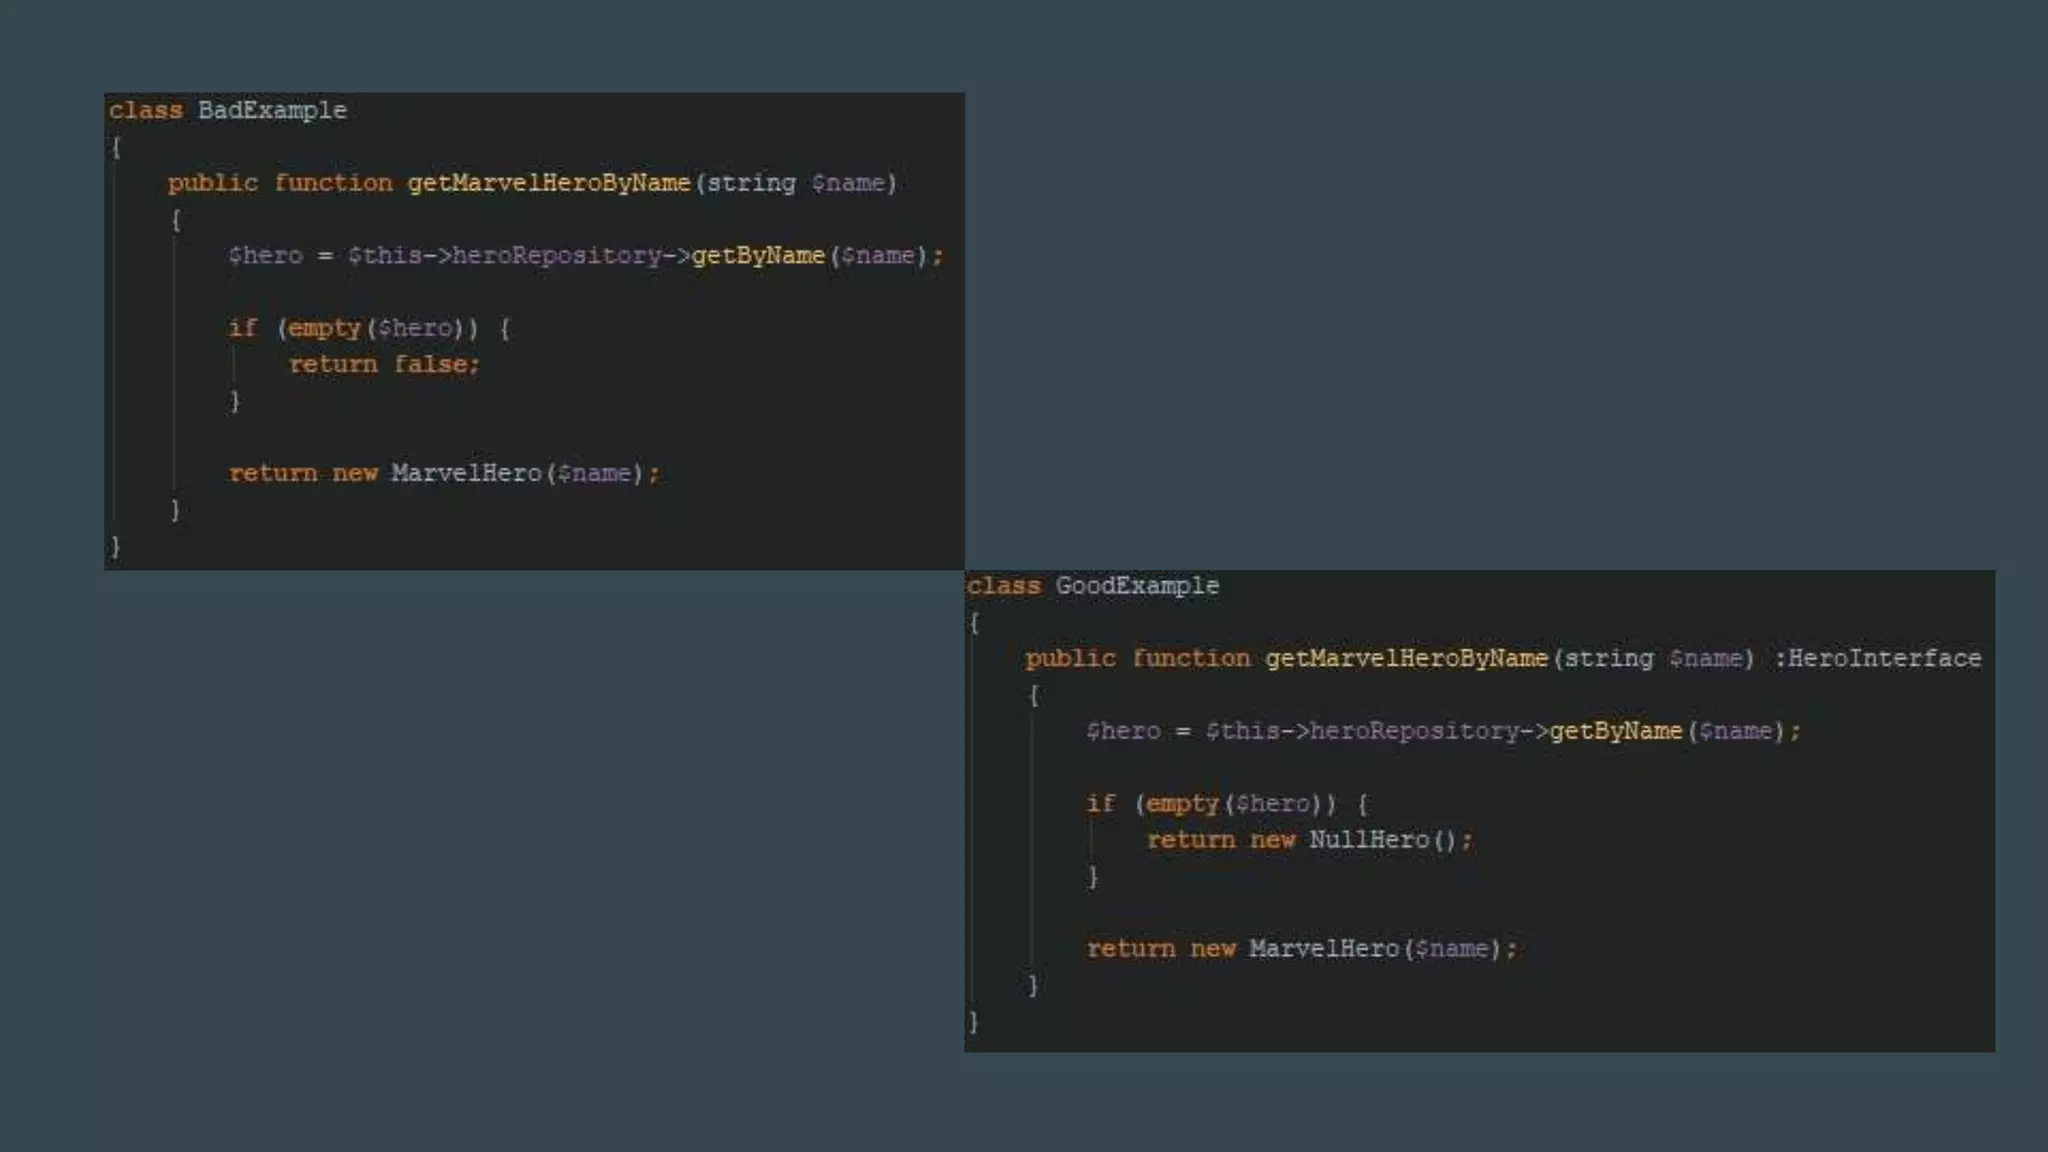Click the class name GoodExample
This screenshot has width=2048, height=1152.
pos(1137,586)
